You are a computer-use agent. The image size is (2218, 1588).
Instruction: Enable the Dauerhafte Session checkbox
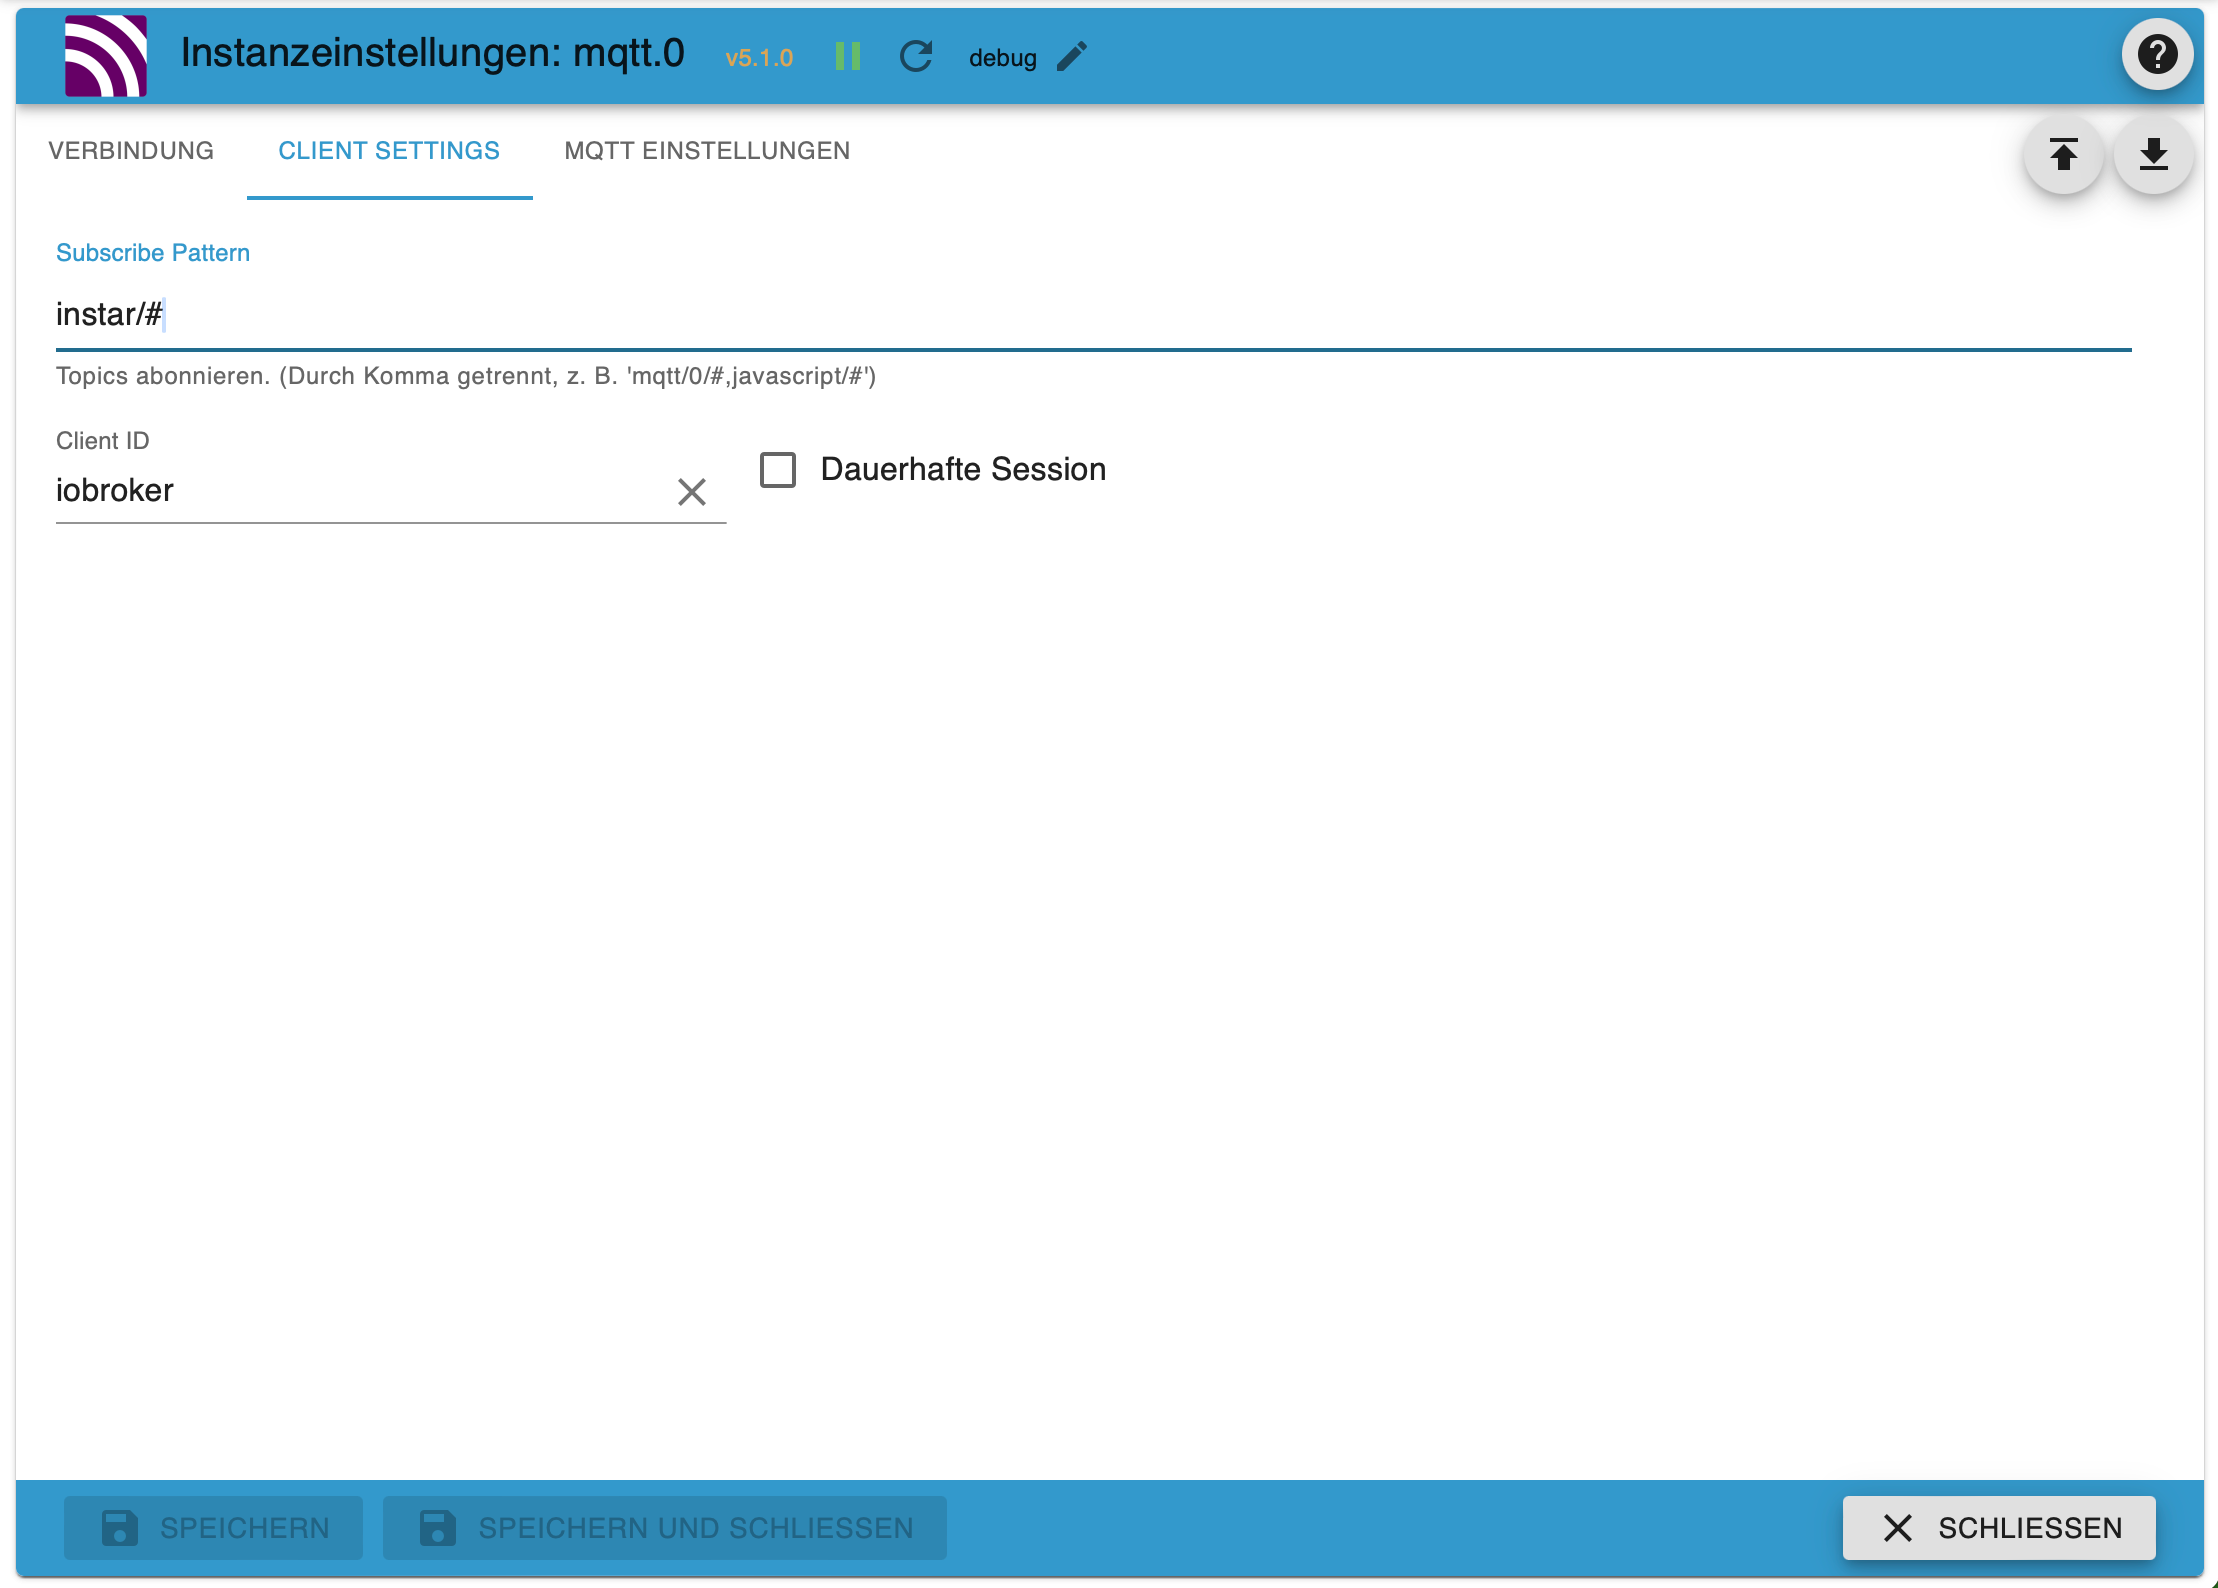coord(777,468)
